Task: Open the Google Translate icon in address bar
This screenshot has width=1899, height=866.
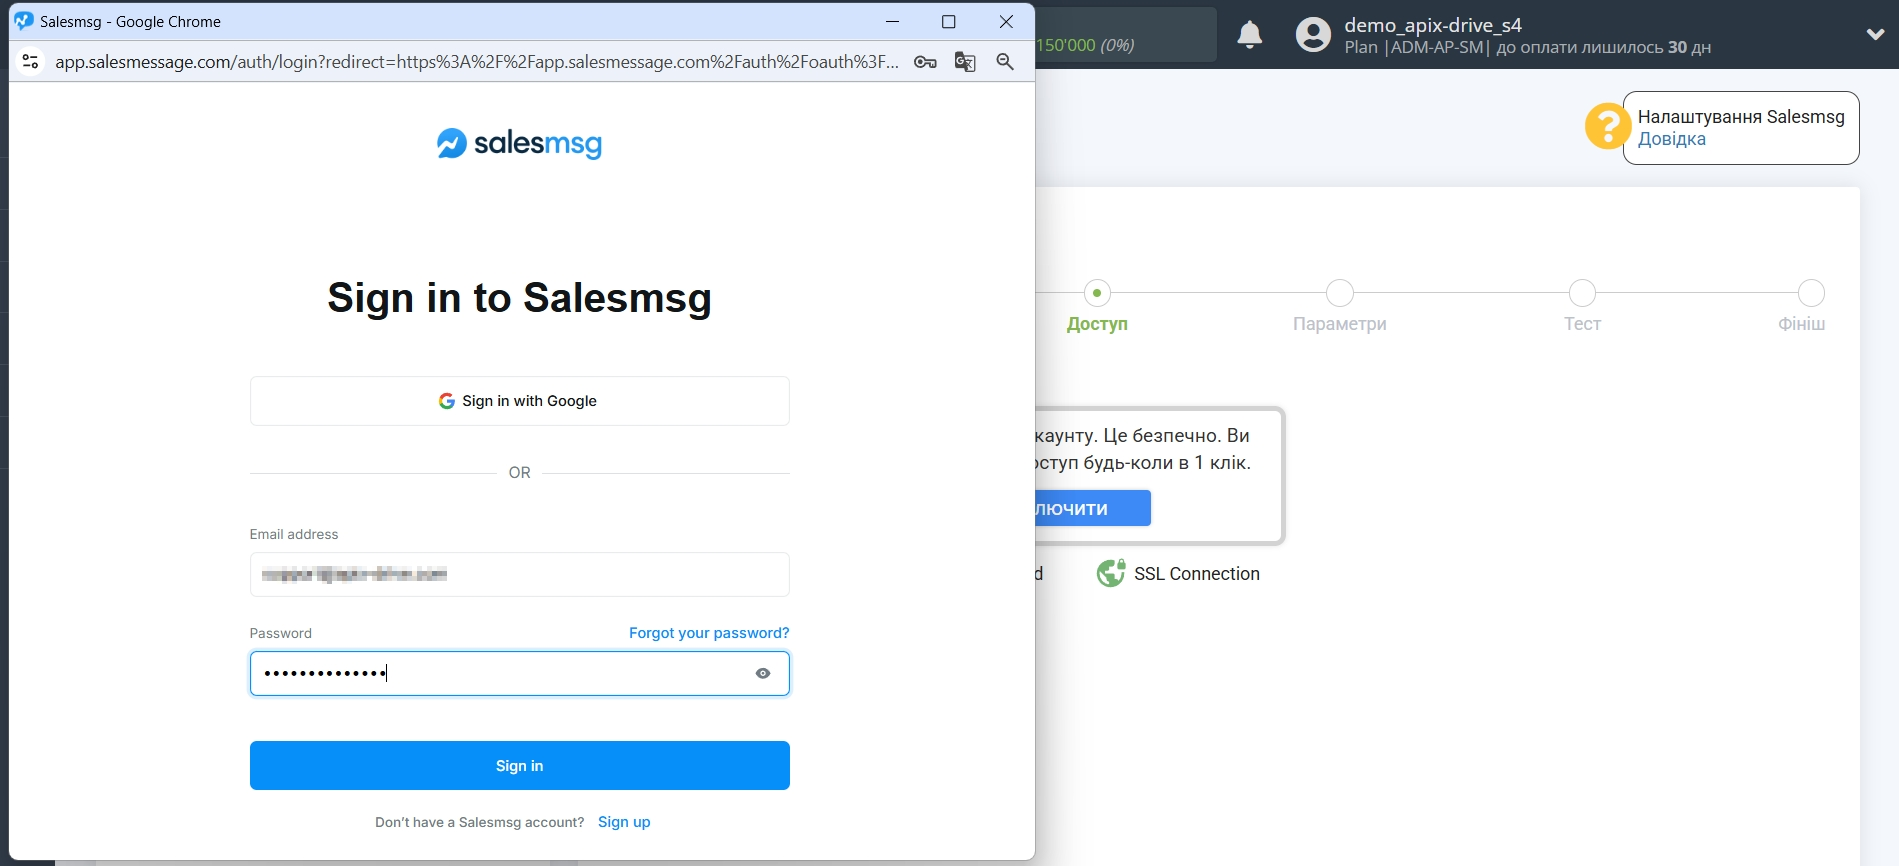Action: click(965, 62)
